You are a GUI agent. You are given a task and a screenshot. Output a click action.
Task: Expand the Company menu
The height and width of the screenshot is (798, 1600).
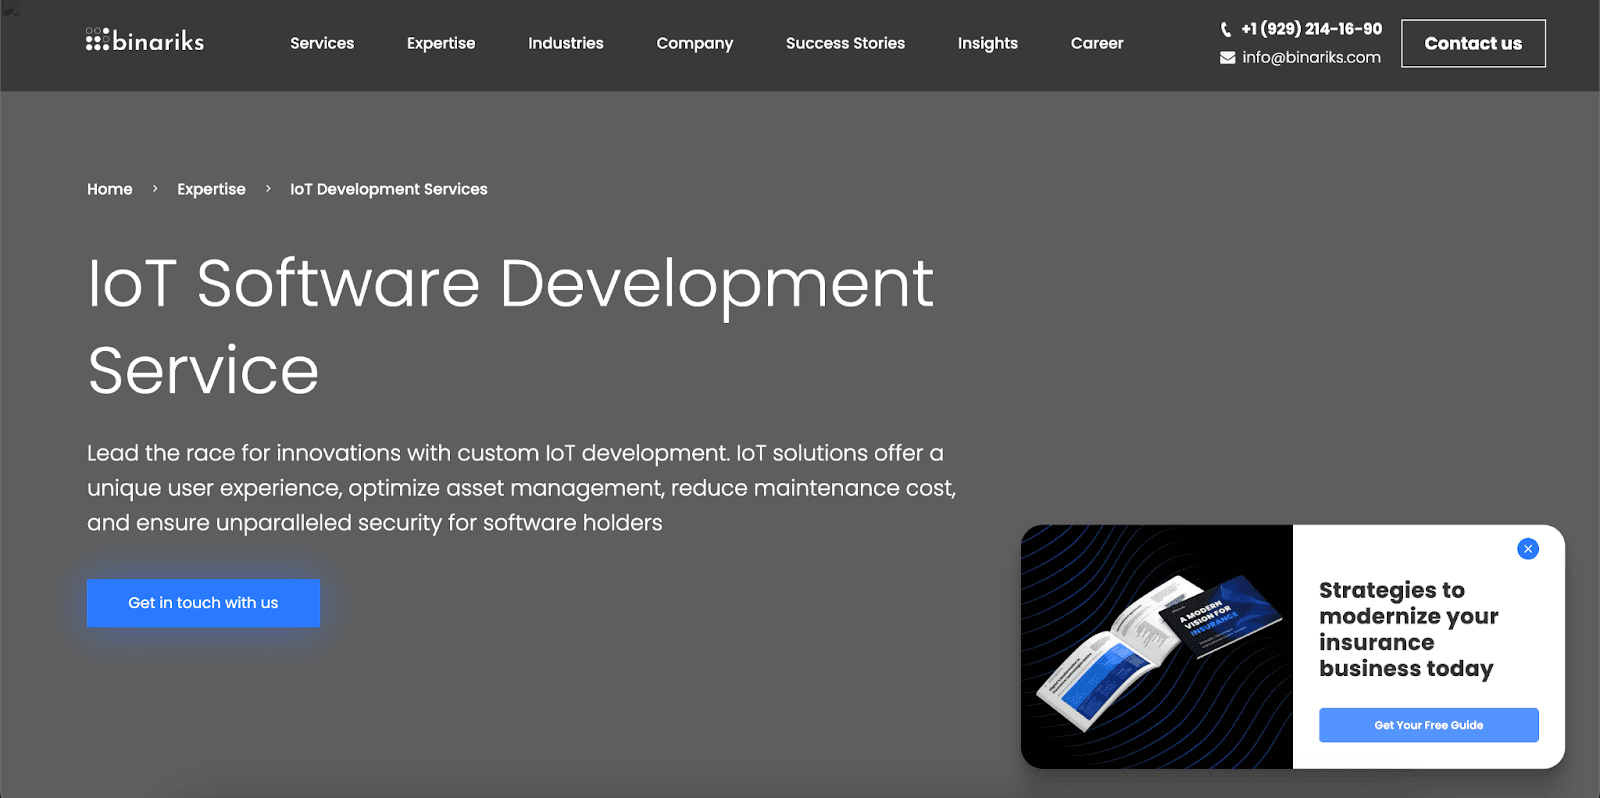pyautogui.click(x=694, y=43)
